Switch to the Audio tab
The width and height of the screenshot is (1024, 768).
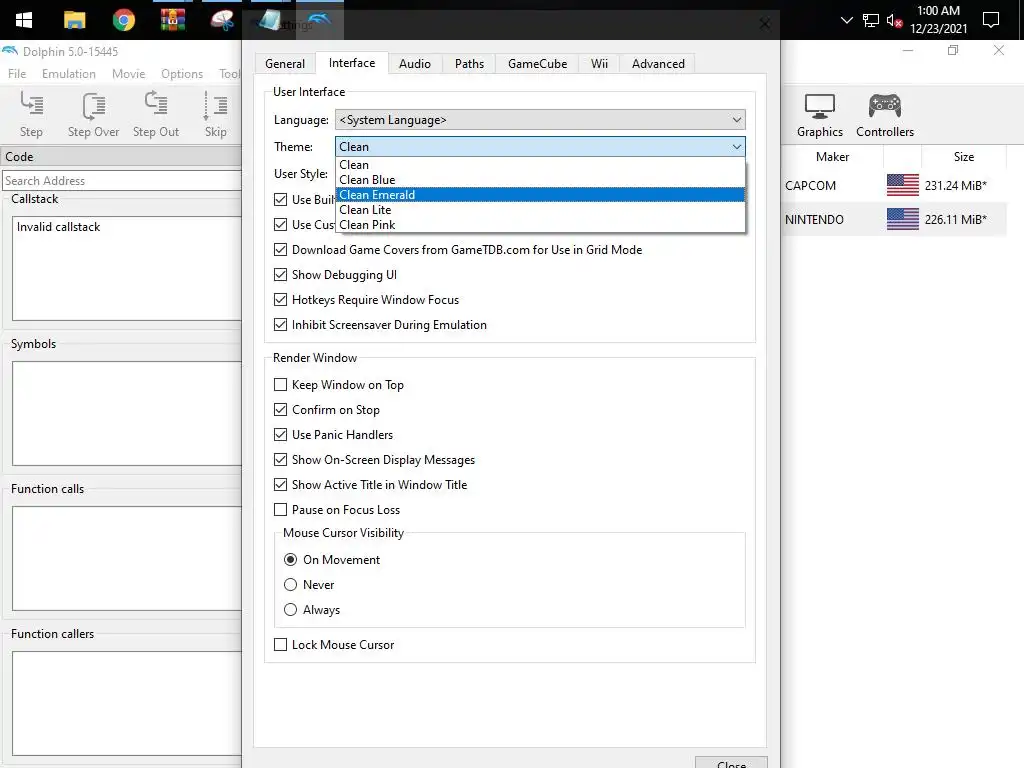tap(415, 63)
